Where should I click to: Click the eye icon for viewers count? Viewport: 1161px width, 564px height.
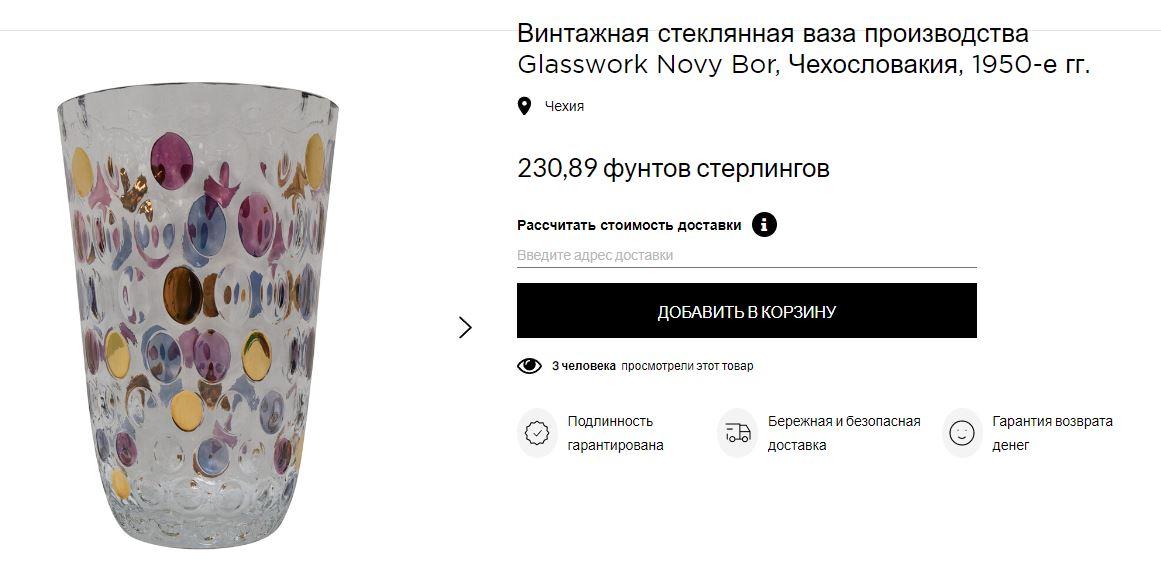[x=529, y=366]
